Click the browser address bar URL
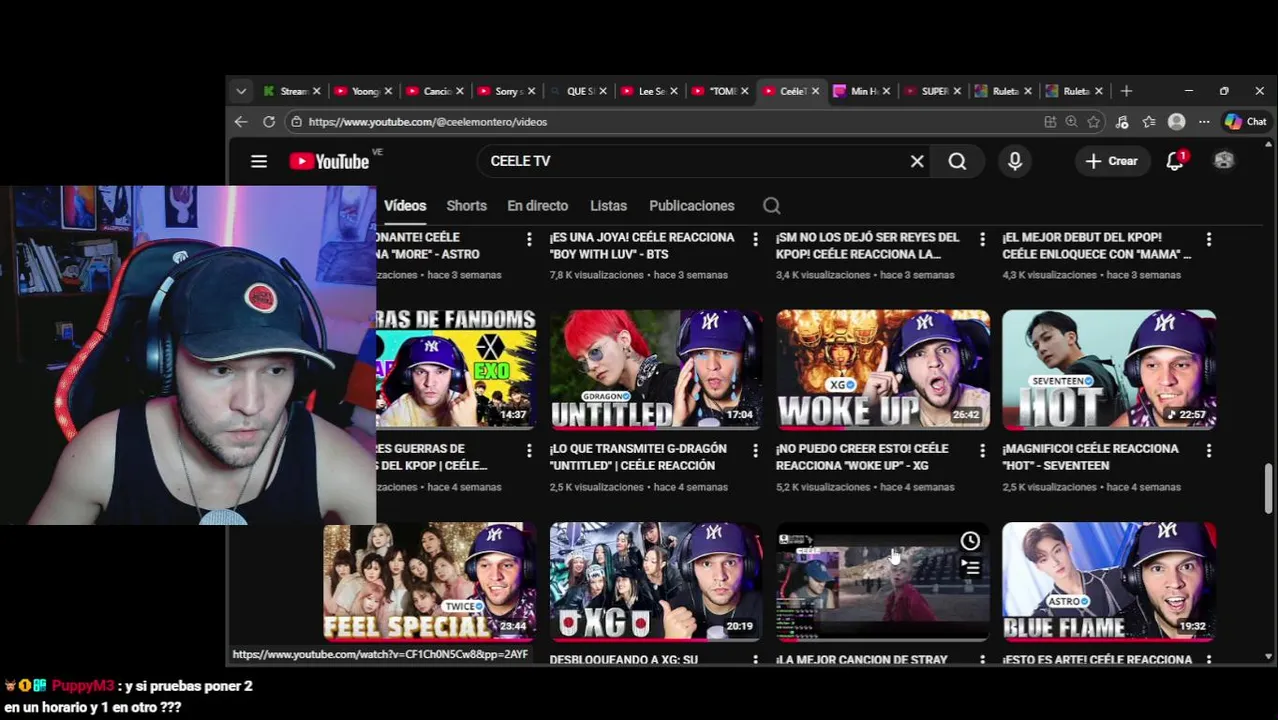1278x720 pixels. pyautogui.click(x=428, y=122)
